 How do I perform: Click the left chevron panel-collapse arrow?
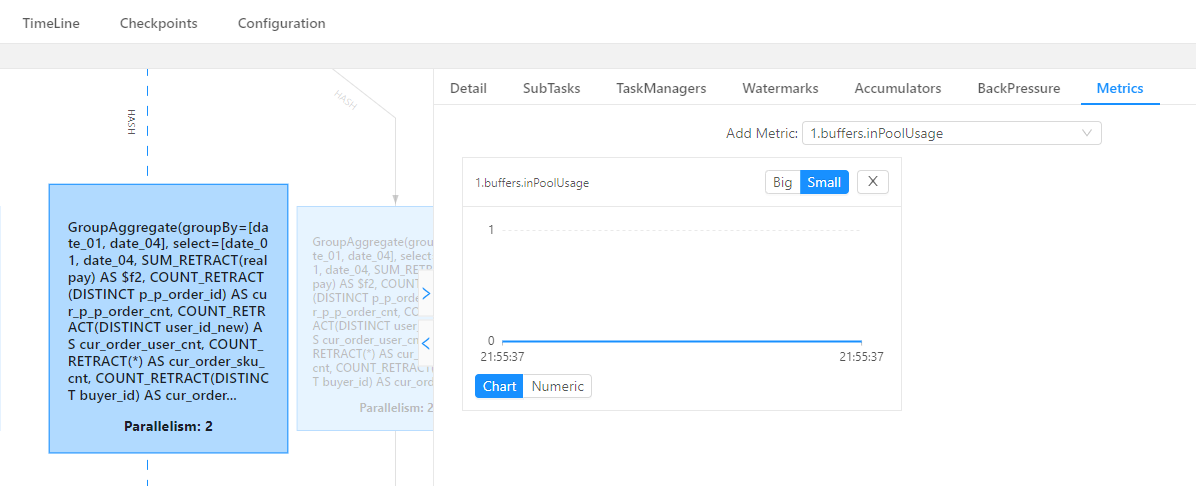(426, 344)
